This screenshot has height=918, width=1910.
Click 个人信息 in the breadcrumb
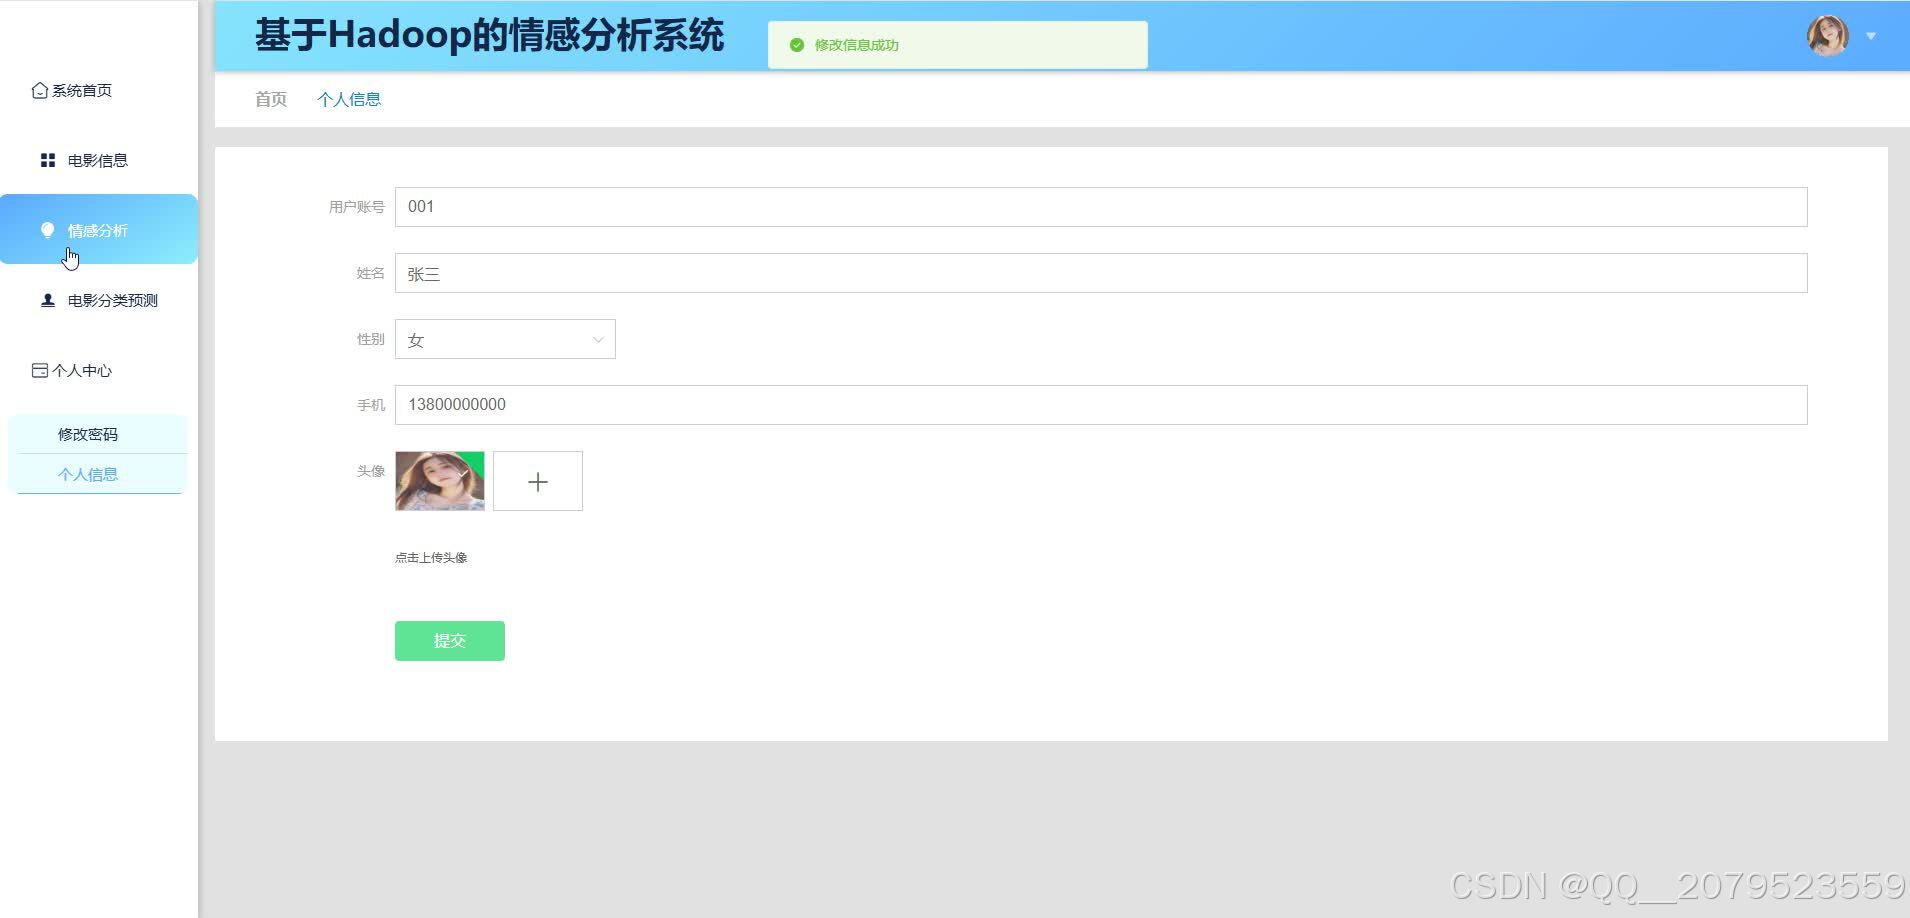[349, 99]
